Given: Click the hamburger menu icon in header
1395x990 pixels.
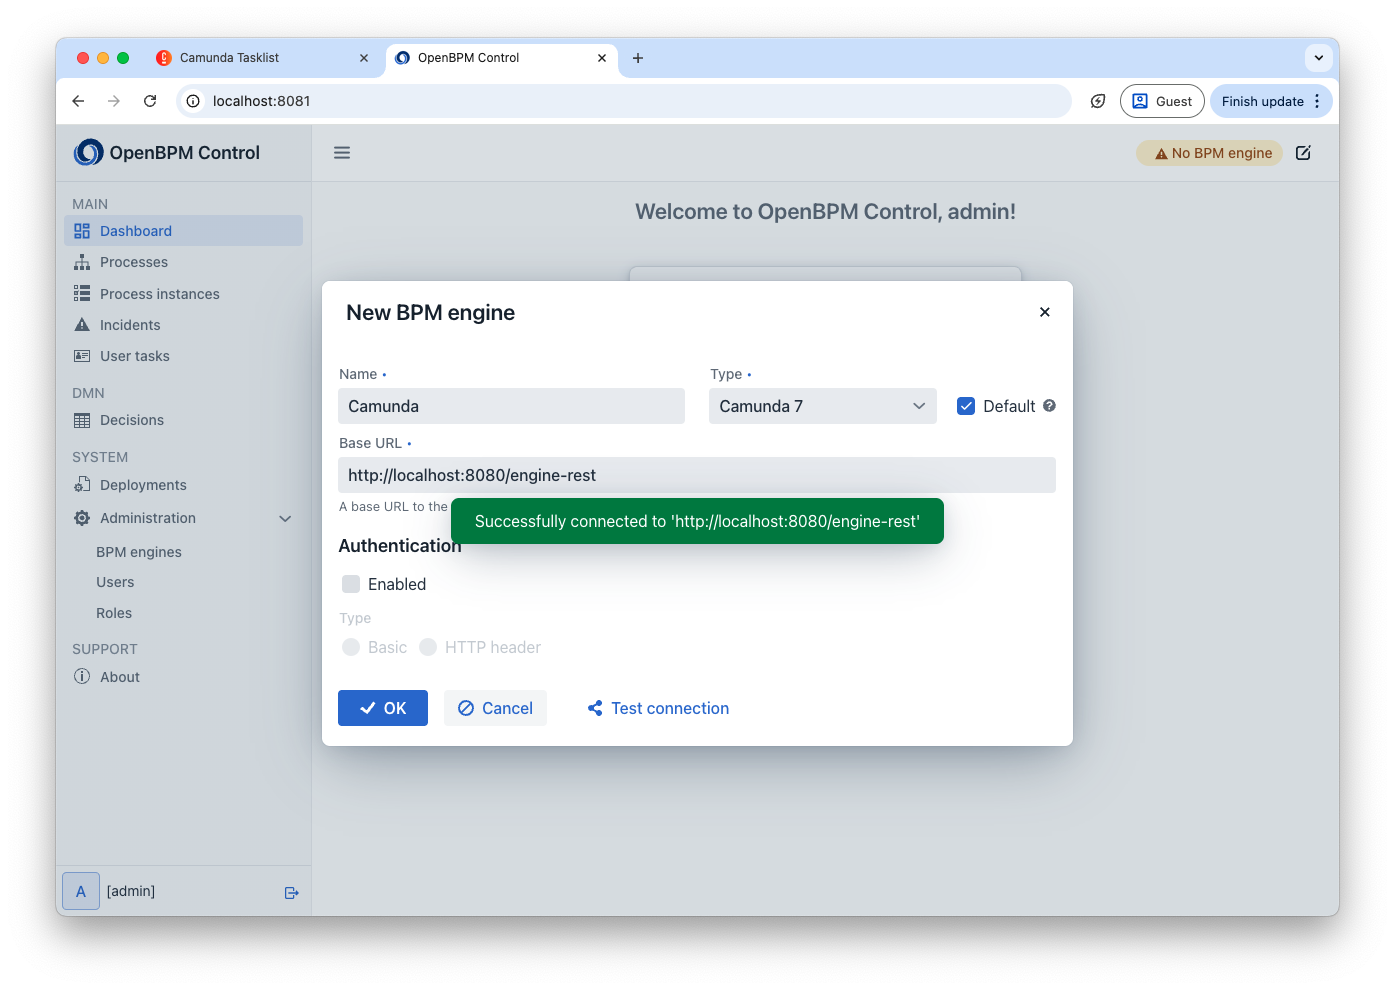Looking at the screenshot, I should [x=342, y=153].
